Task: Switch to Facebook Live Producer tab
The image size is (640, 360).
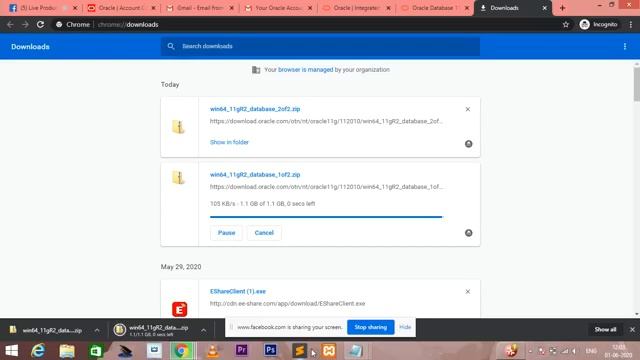Action: click(43, 8)
